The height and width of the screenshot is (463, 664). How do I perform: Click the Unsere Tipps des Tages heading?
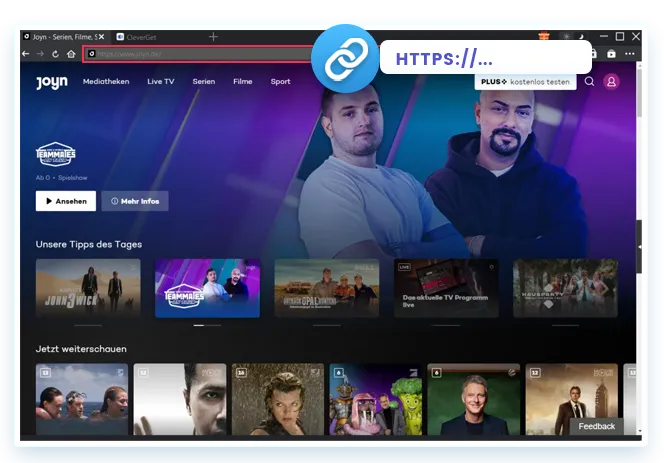coord(89,244)
